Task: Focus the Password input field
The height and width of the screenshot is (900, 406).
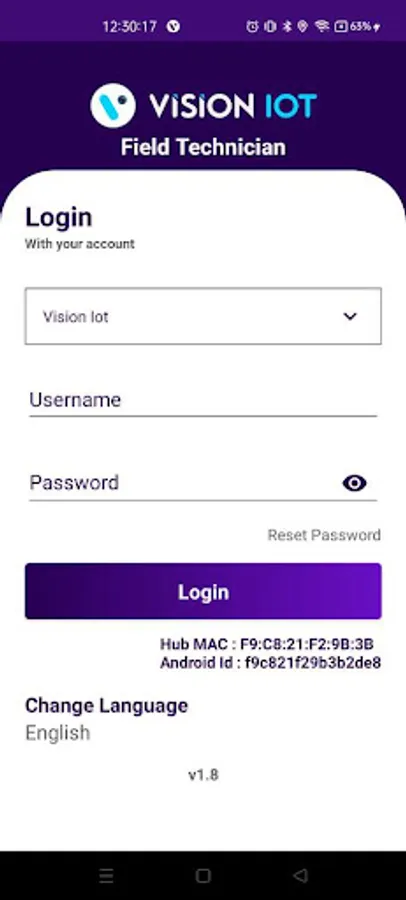Action: coord(184,483)
